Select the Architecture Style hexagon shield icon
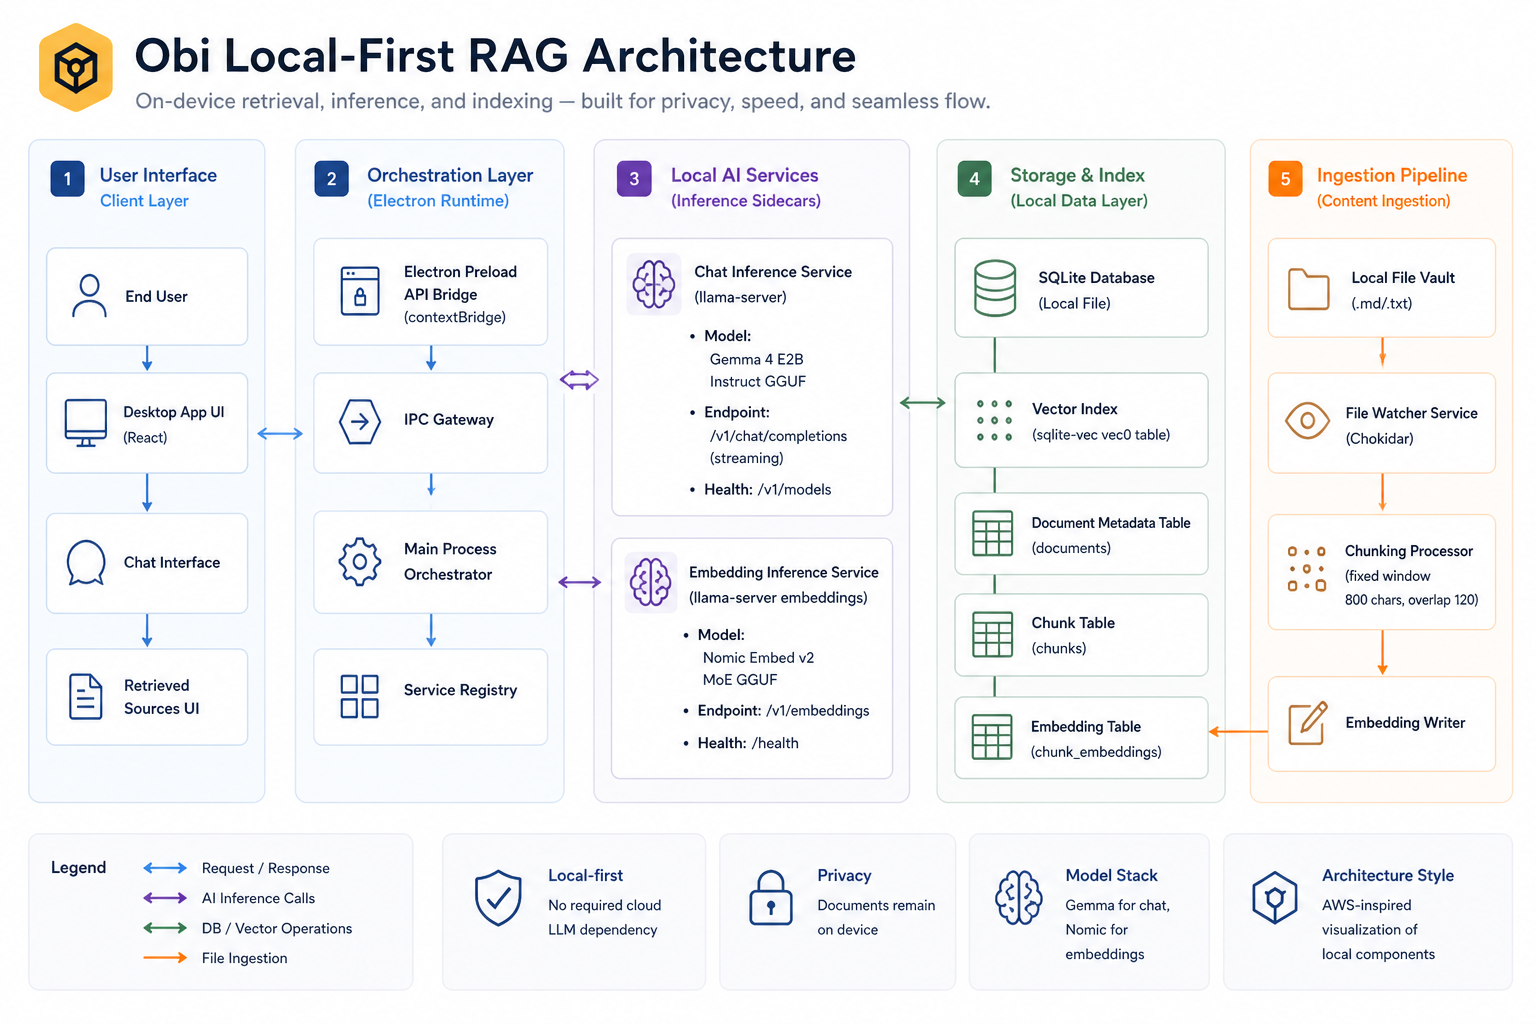Image resolution: width=1536 pixels, height=1024 pixels. click(x=1275, y=897)
